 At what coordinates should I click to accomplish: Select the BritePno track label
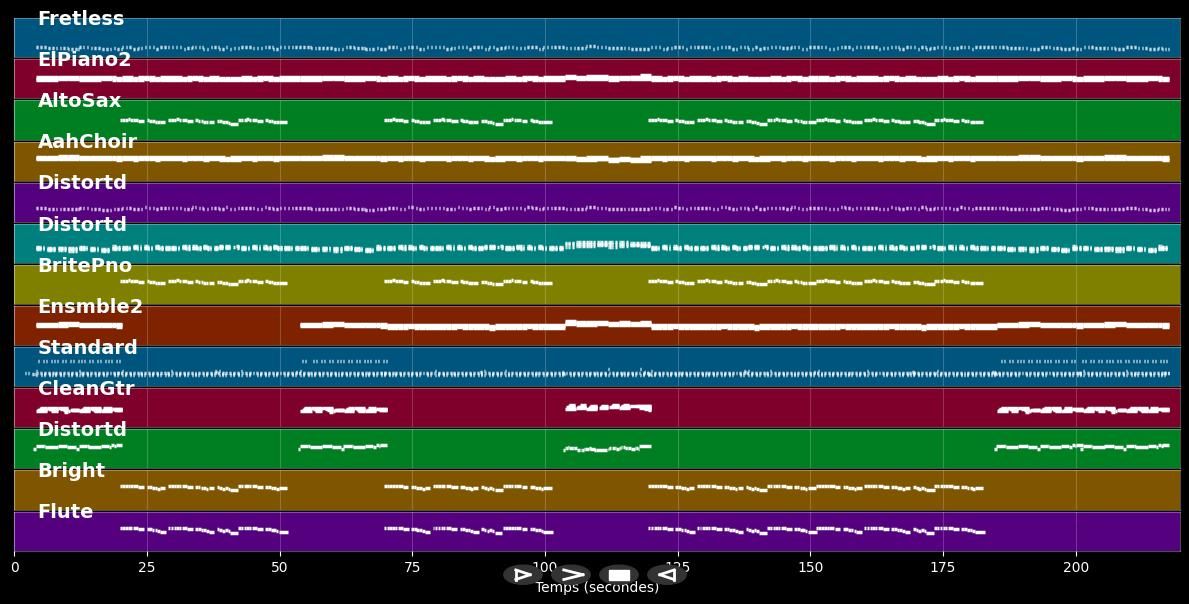click(x=85, y=266)
